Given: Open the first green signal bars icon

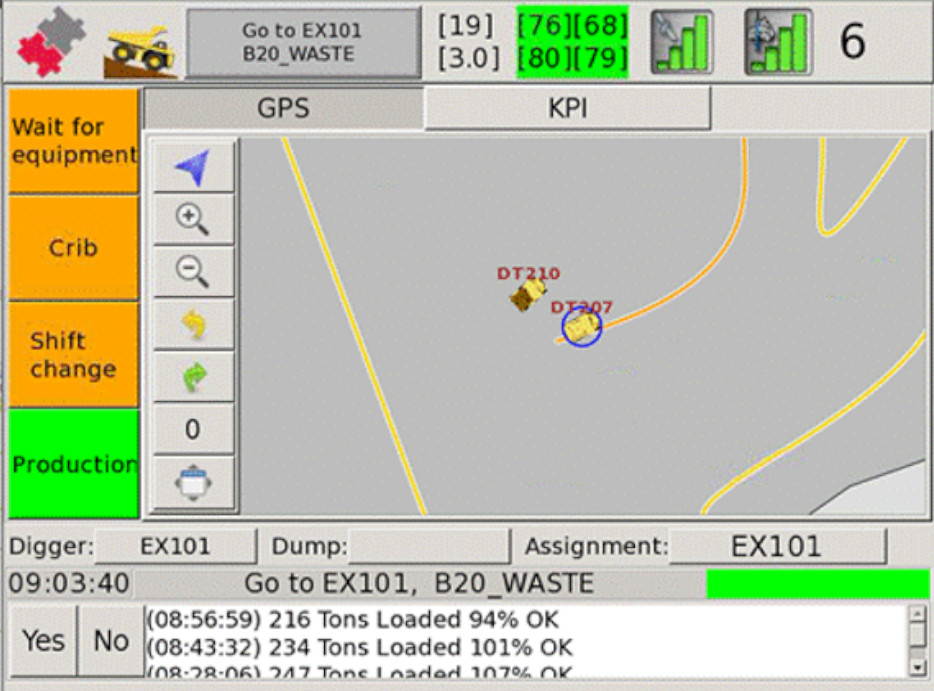Looking at the screenshot, I should click(x=682, y=42).
